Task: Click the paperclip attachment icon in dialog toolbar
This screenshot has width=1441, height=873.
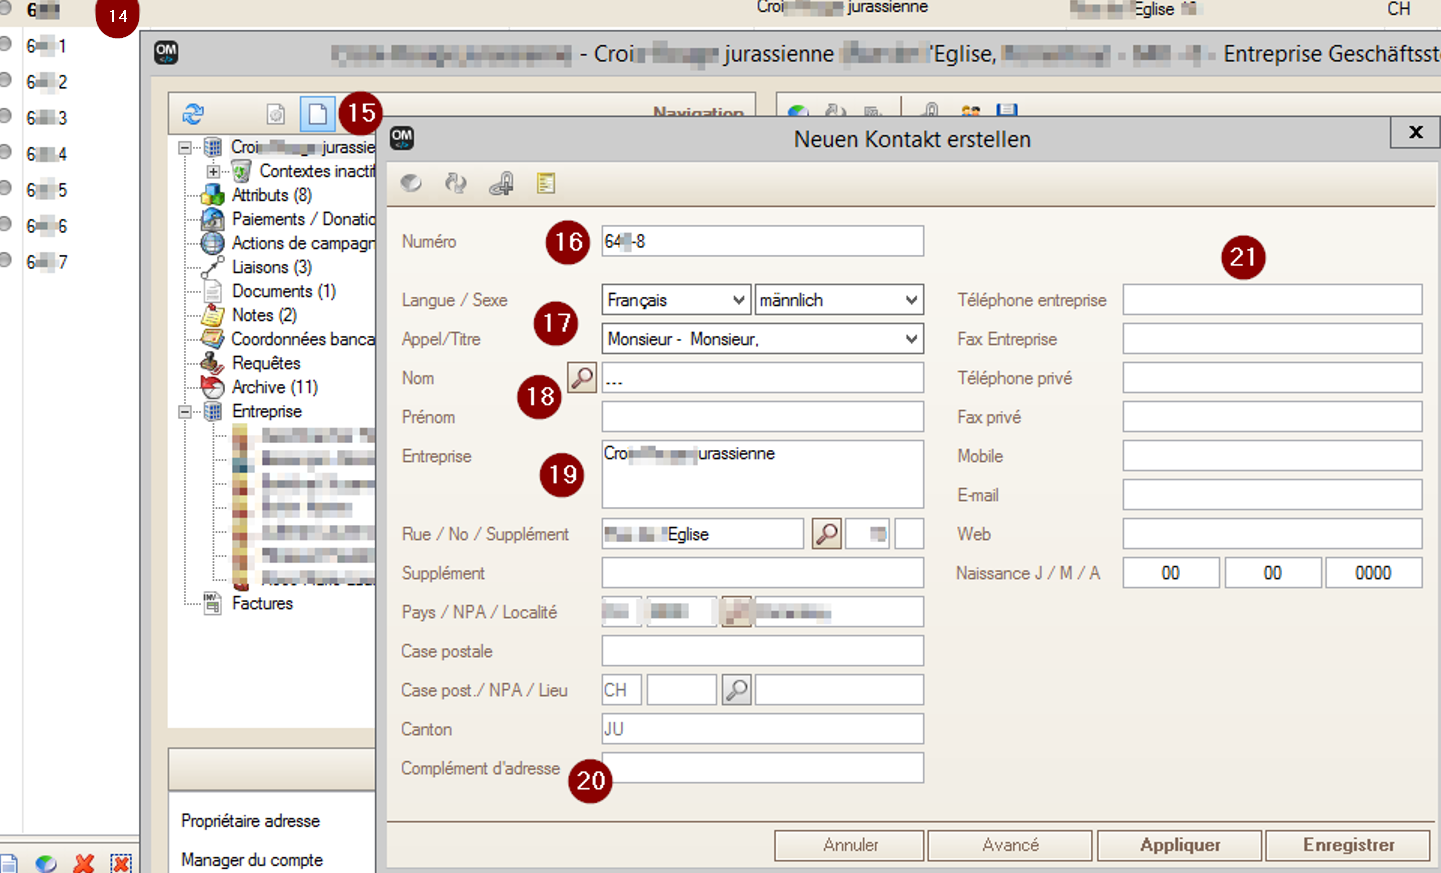Action: tap(501, 183)
